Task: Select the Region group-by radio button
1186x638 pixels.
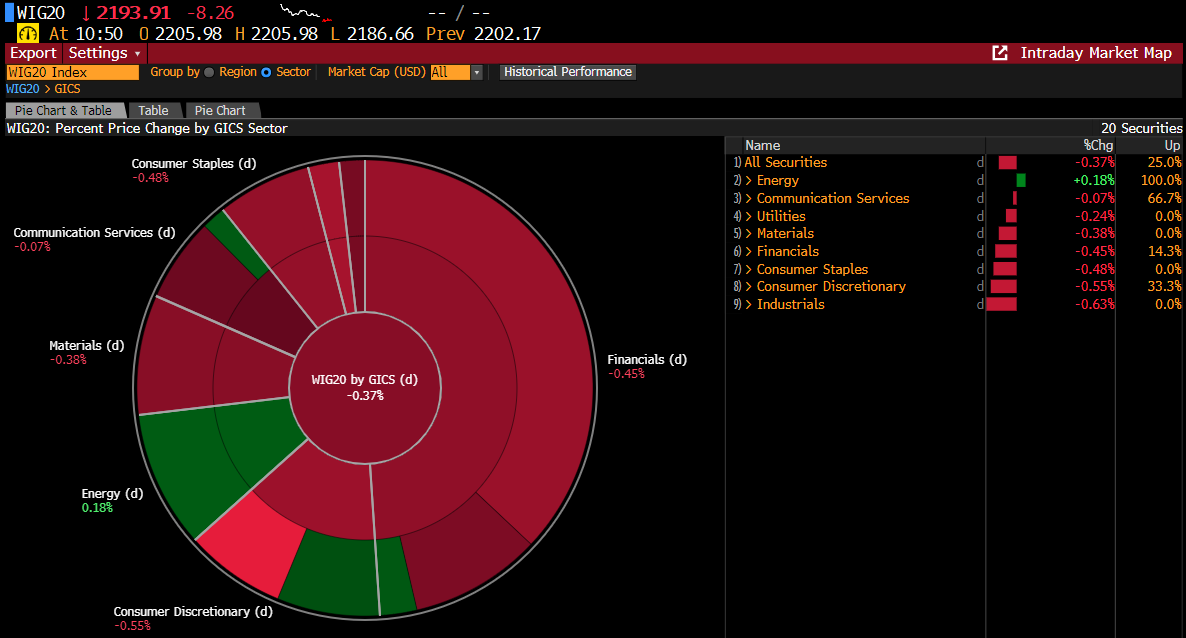Action: coord(210,72)
